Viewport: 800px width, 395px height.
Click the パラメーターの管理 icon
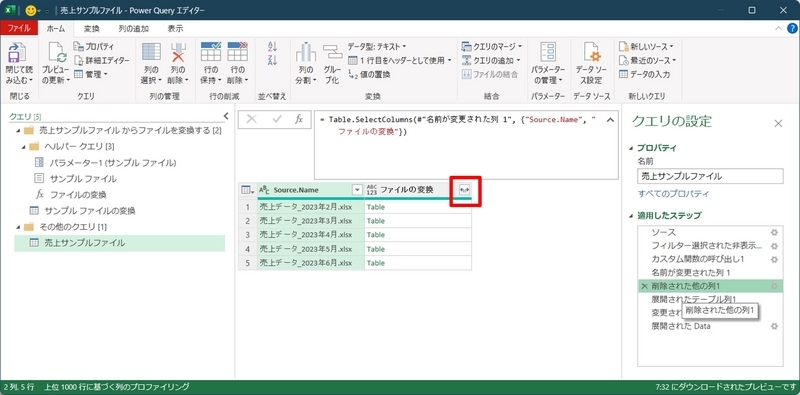coord(547,52)
